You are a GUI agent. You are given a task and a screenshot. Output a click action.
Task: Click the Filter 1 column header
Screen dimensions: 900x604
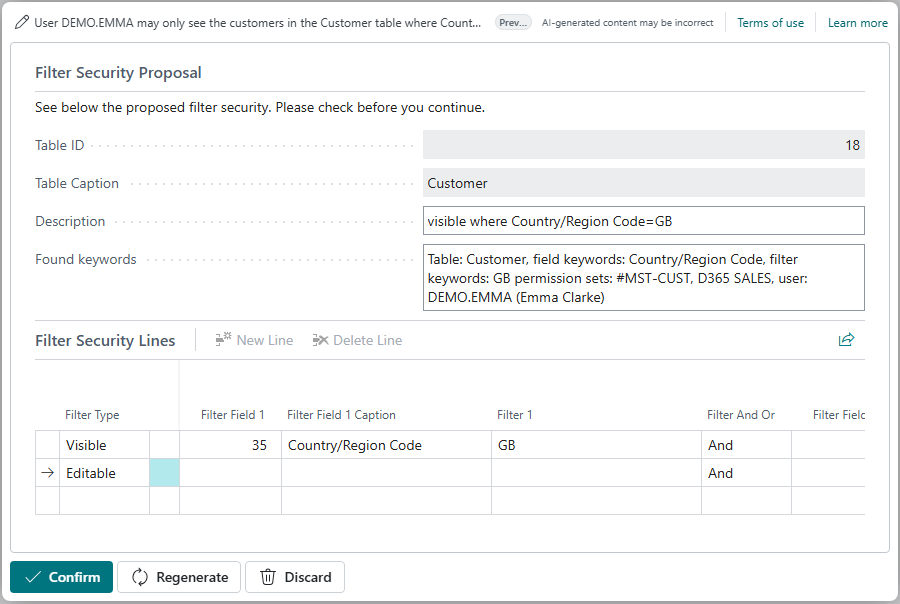pyautogui.click(x=514, y=415)
